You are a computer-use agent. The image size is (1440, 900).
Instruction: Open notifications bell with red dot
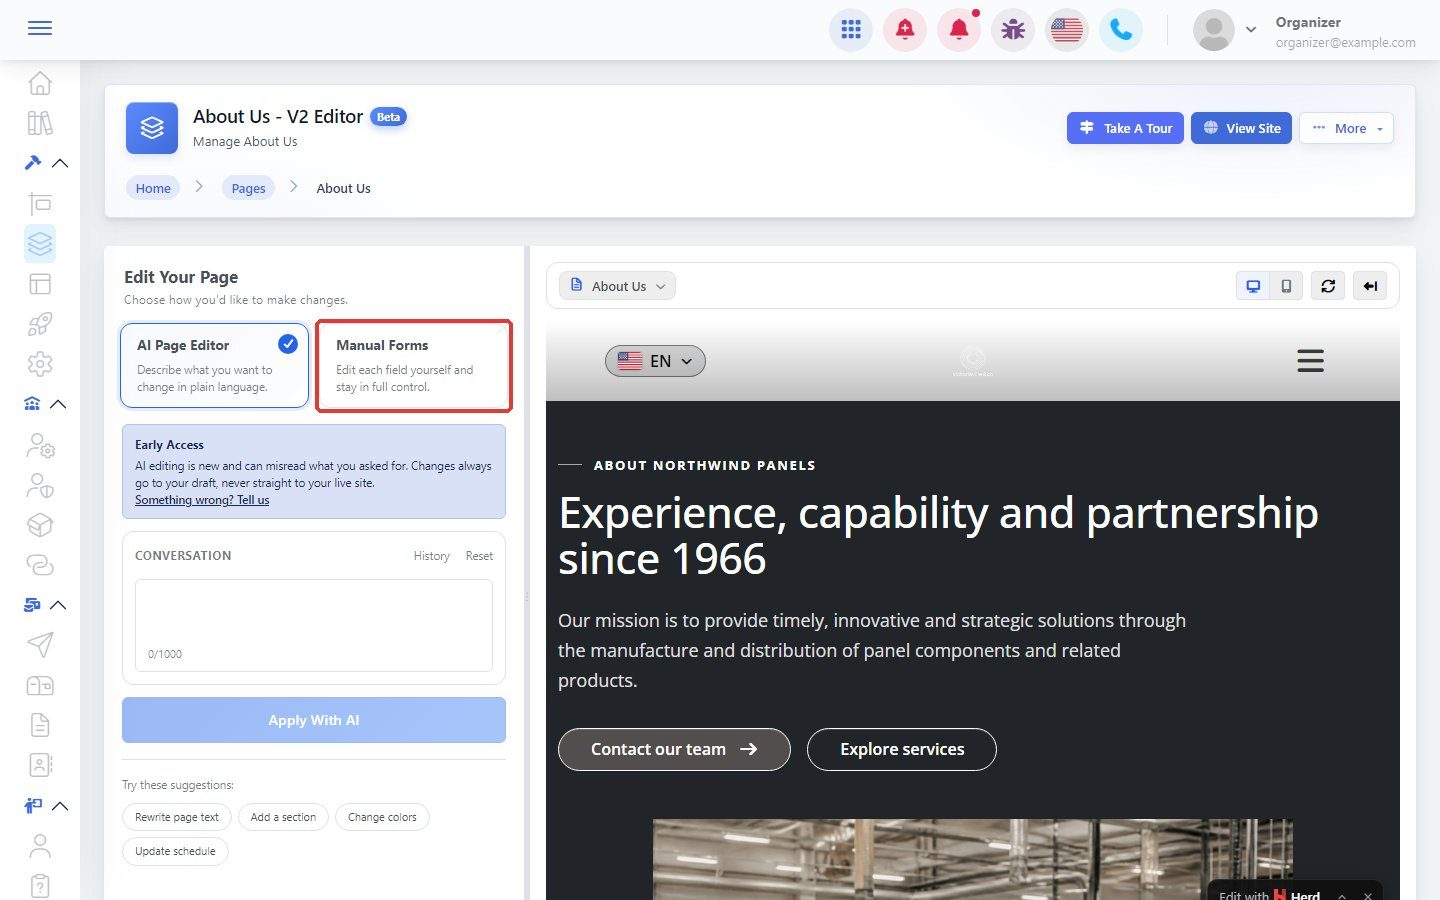[x=959, y=30]
